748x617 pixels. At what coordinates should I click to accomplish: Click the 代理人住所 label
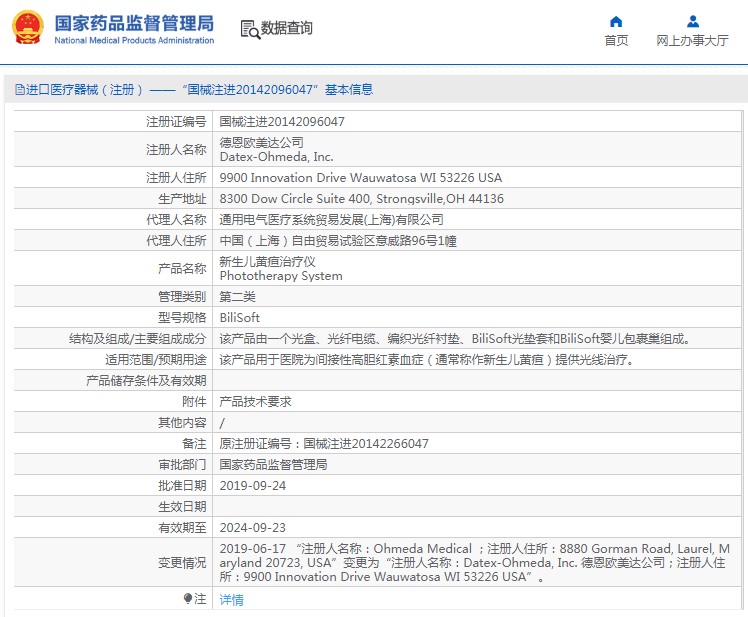click(176, 241)
